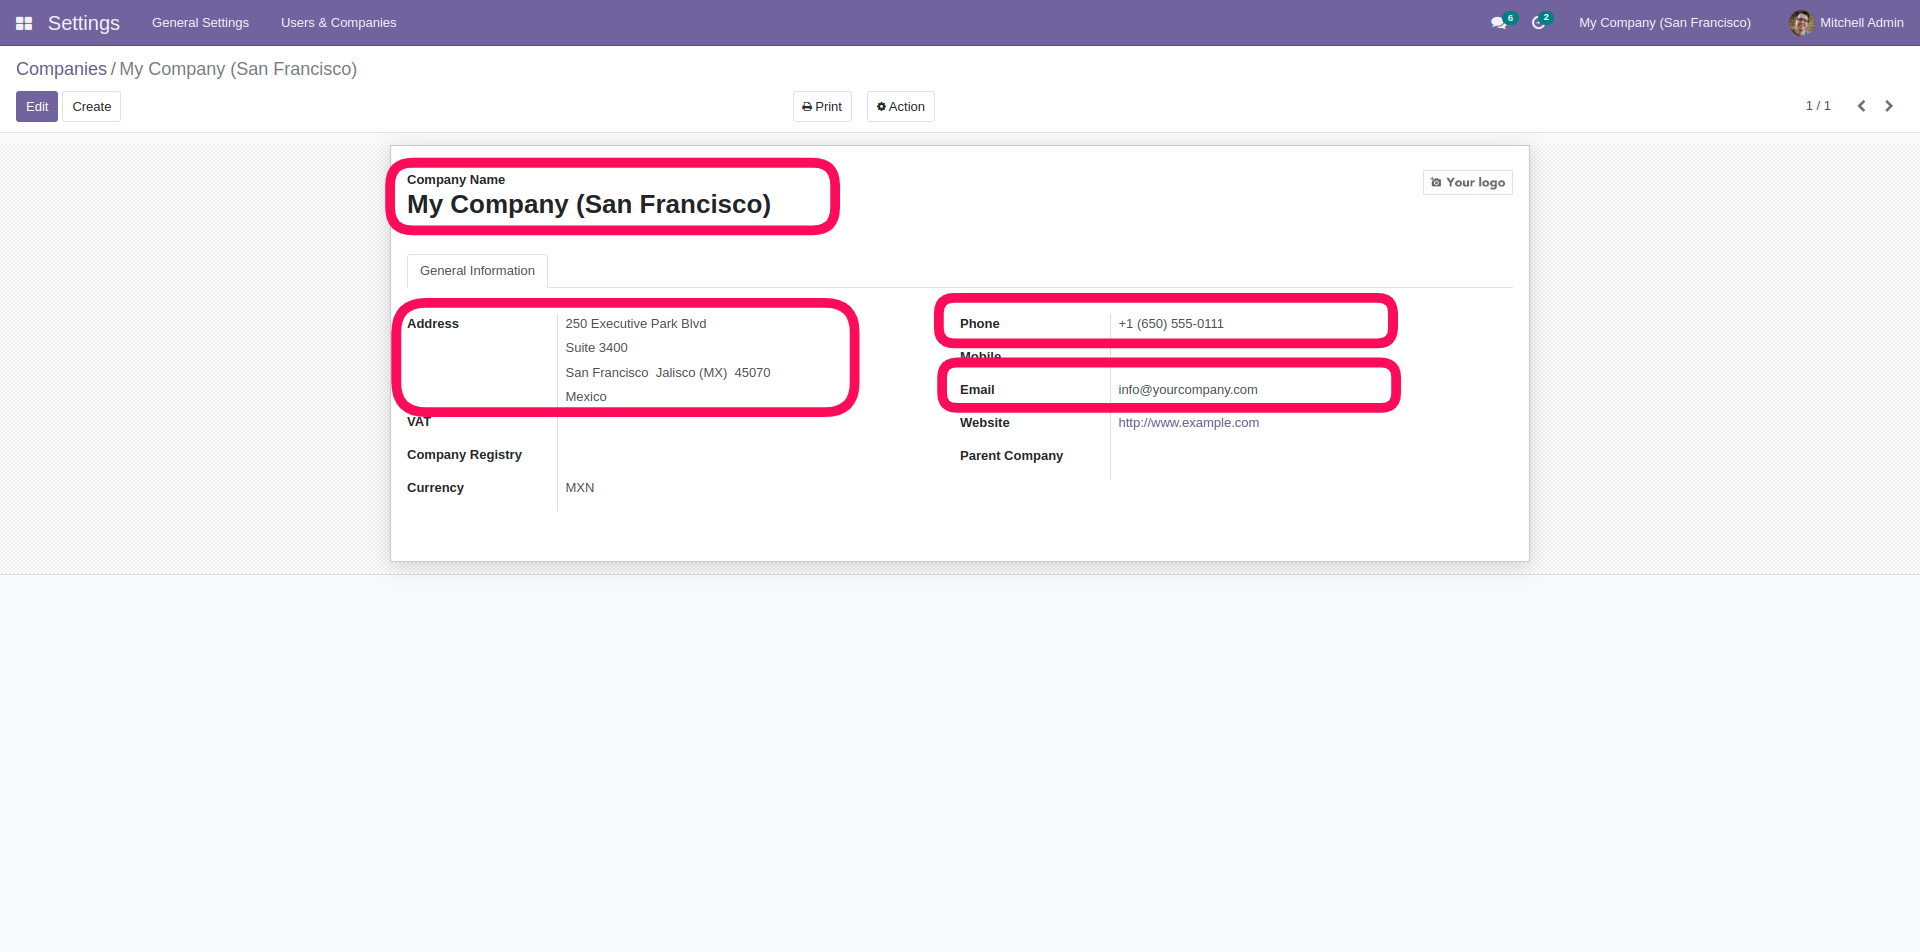Open the apps grid menu icon
The height and width of the screenshot is (952, 1920).
pos(24,23)
